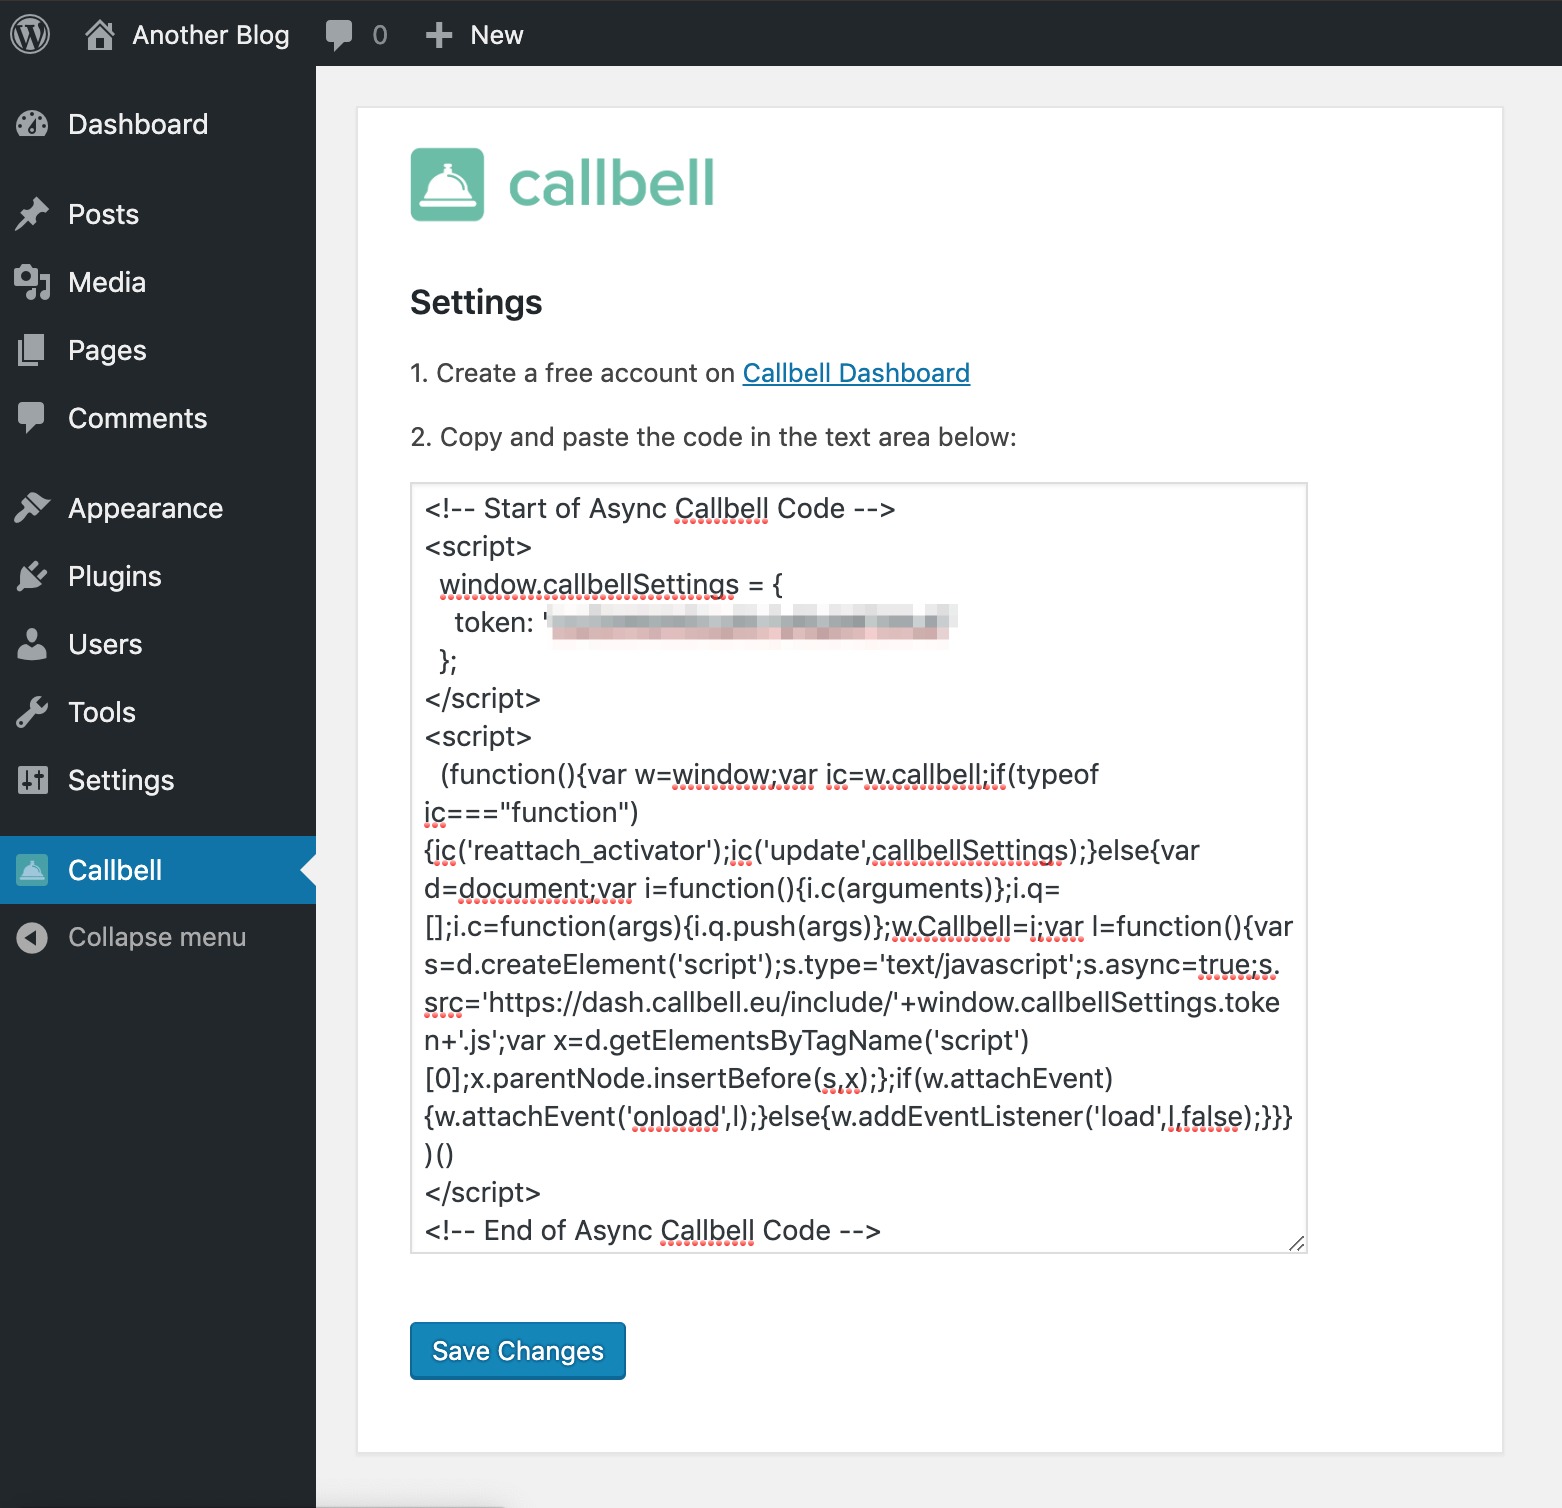Follow the Callbell Dashboard link
1562x1508 pixels.
pyautogui.click(x=856, y=373)
